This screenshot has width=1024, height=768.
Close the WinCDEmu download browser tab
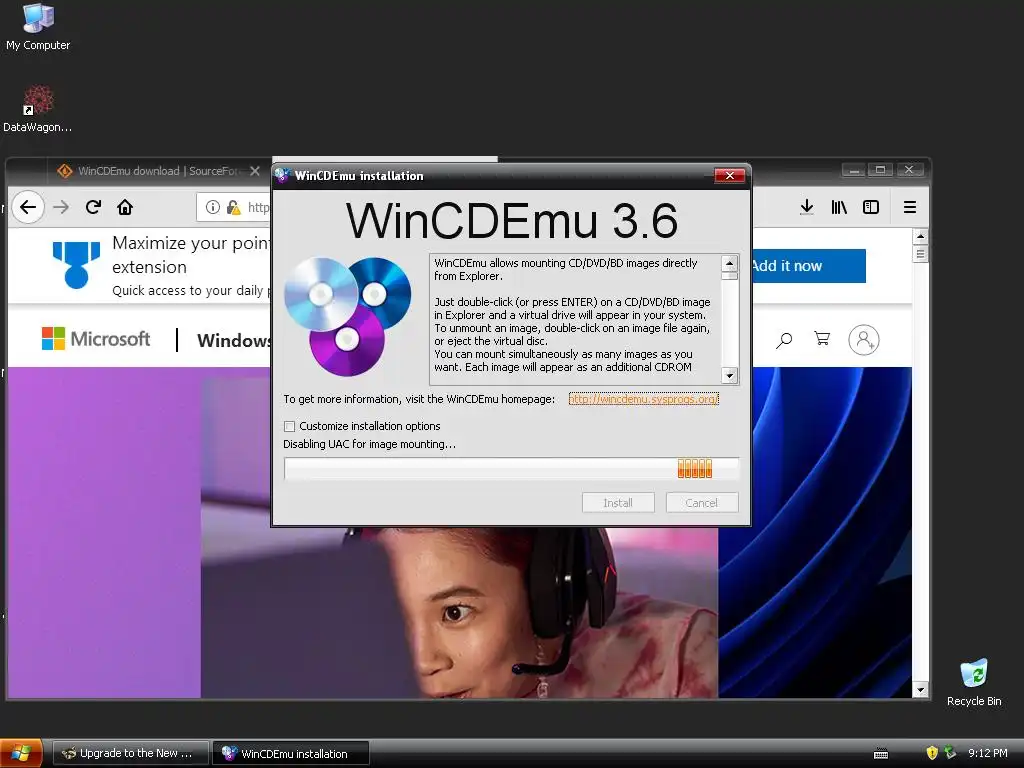point(255,171)
